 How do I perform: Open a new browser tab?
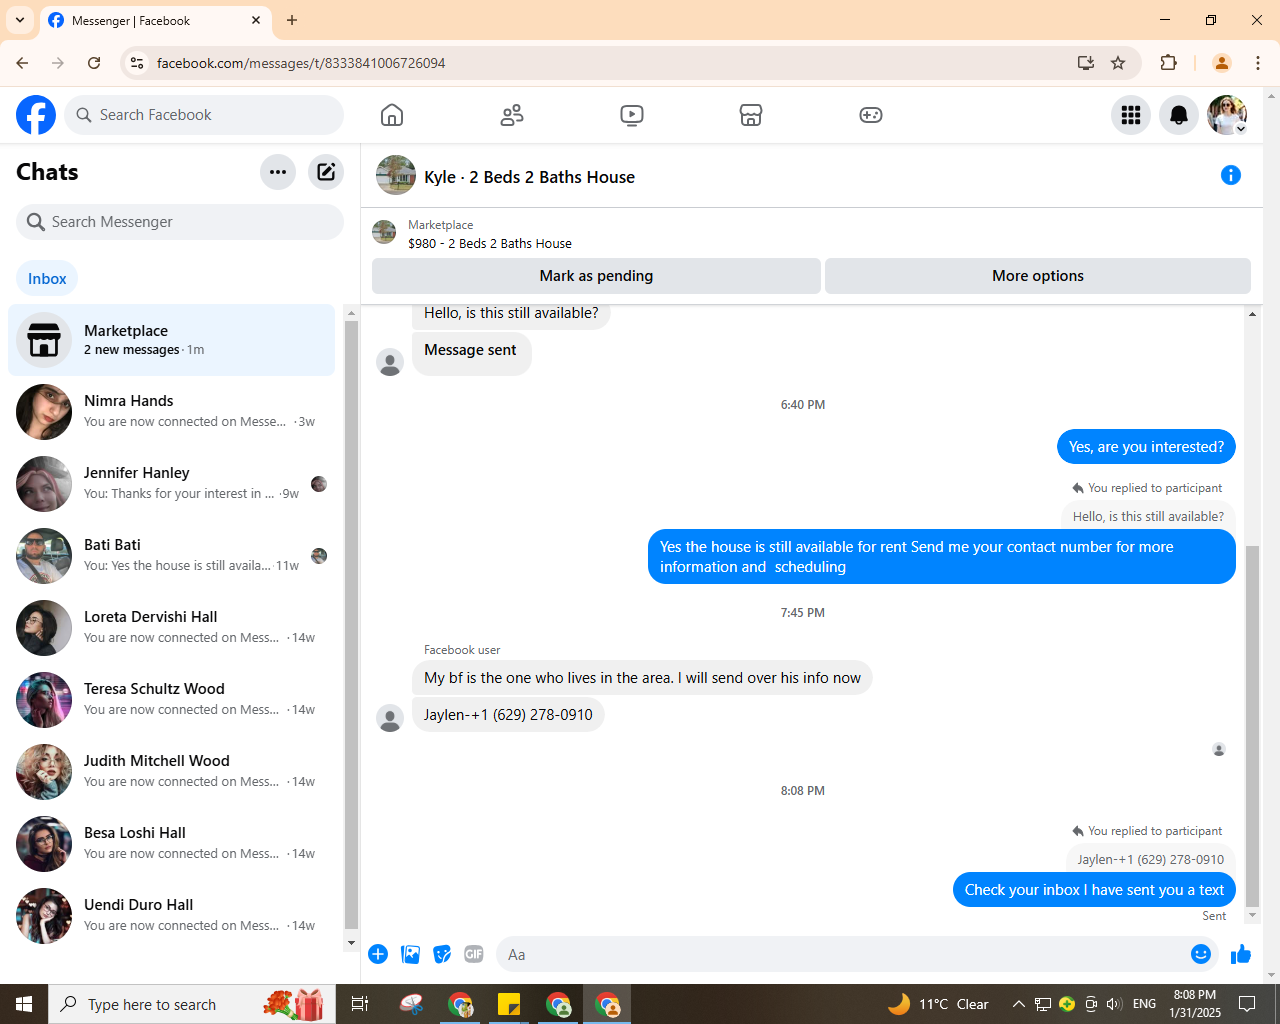click(x=292, y=20)
